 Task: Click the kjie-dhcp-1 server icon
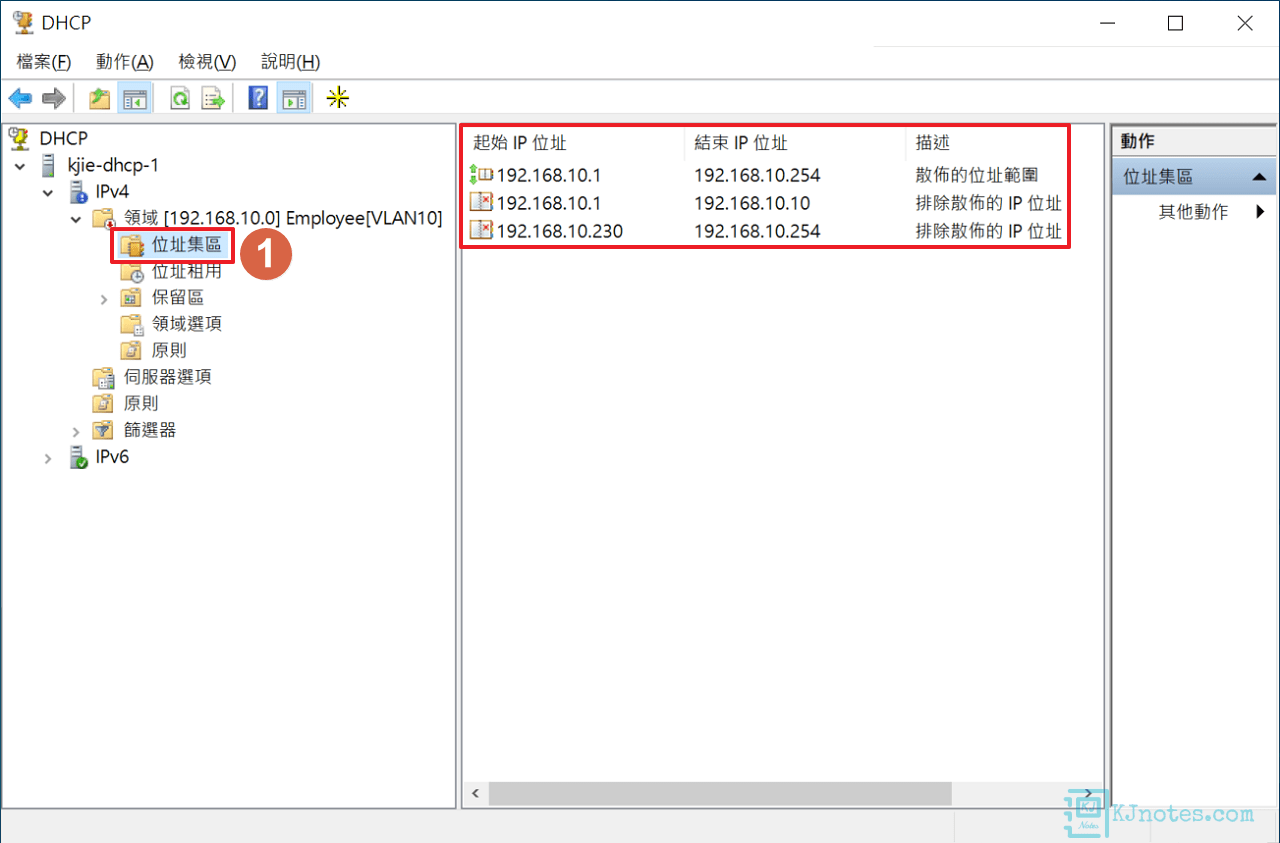click(x=49, y=165)
